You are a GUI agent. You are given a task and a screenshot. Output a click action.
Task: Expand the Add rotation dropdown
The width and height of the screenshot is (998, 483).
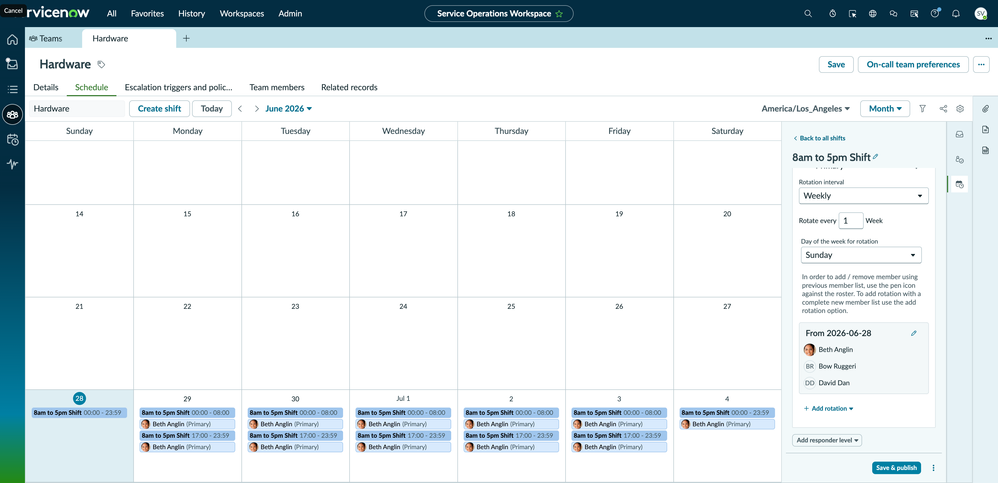click(828, 409)
